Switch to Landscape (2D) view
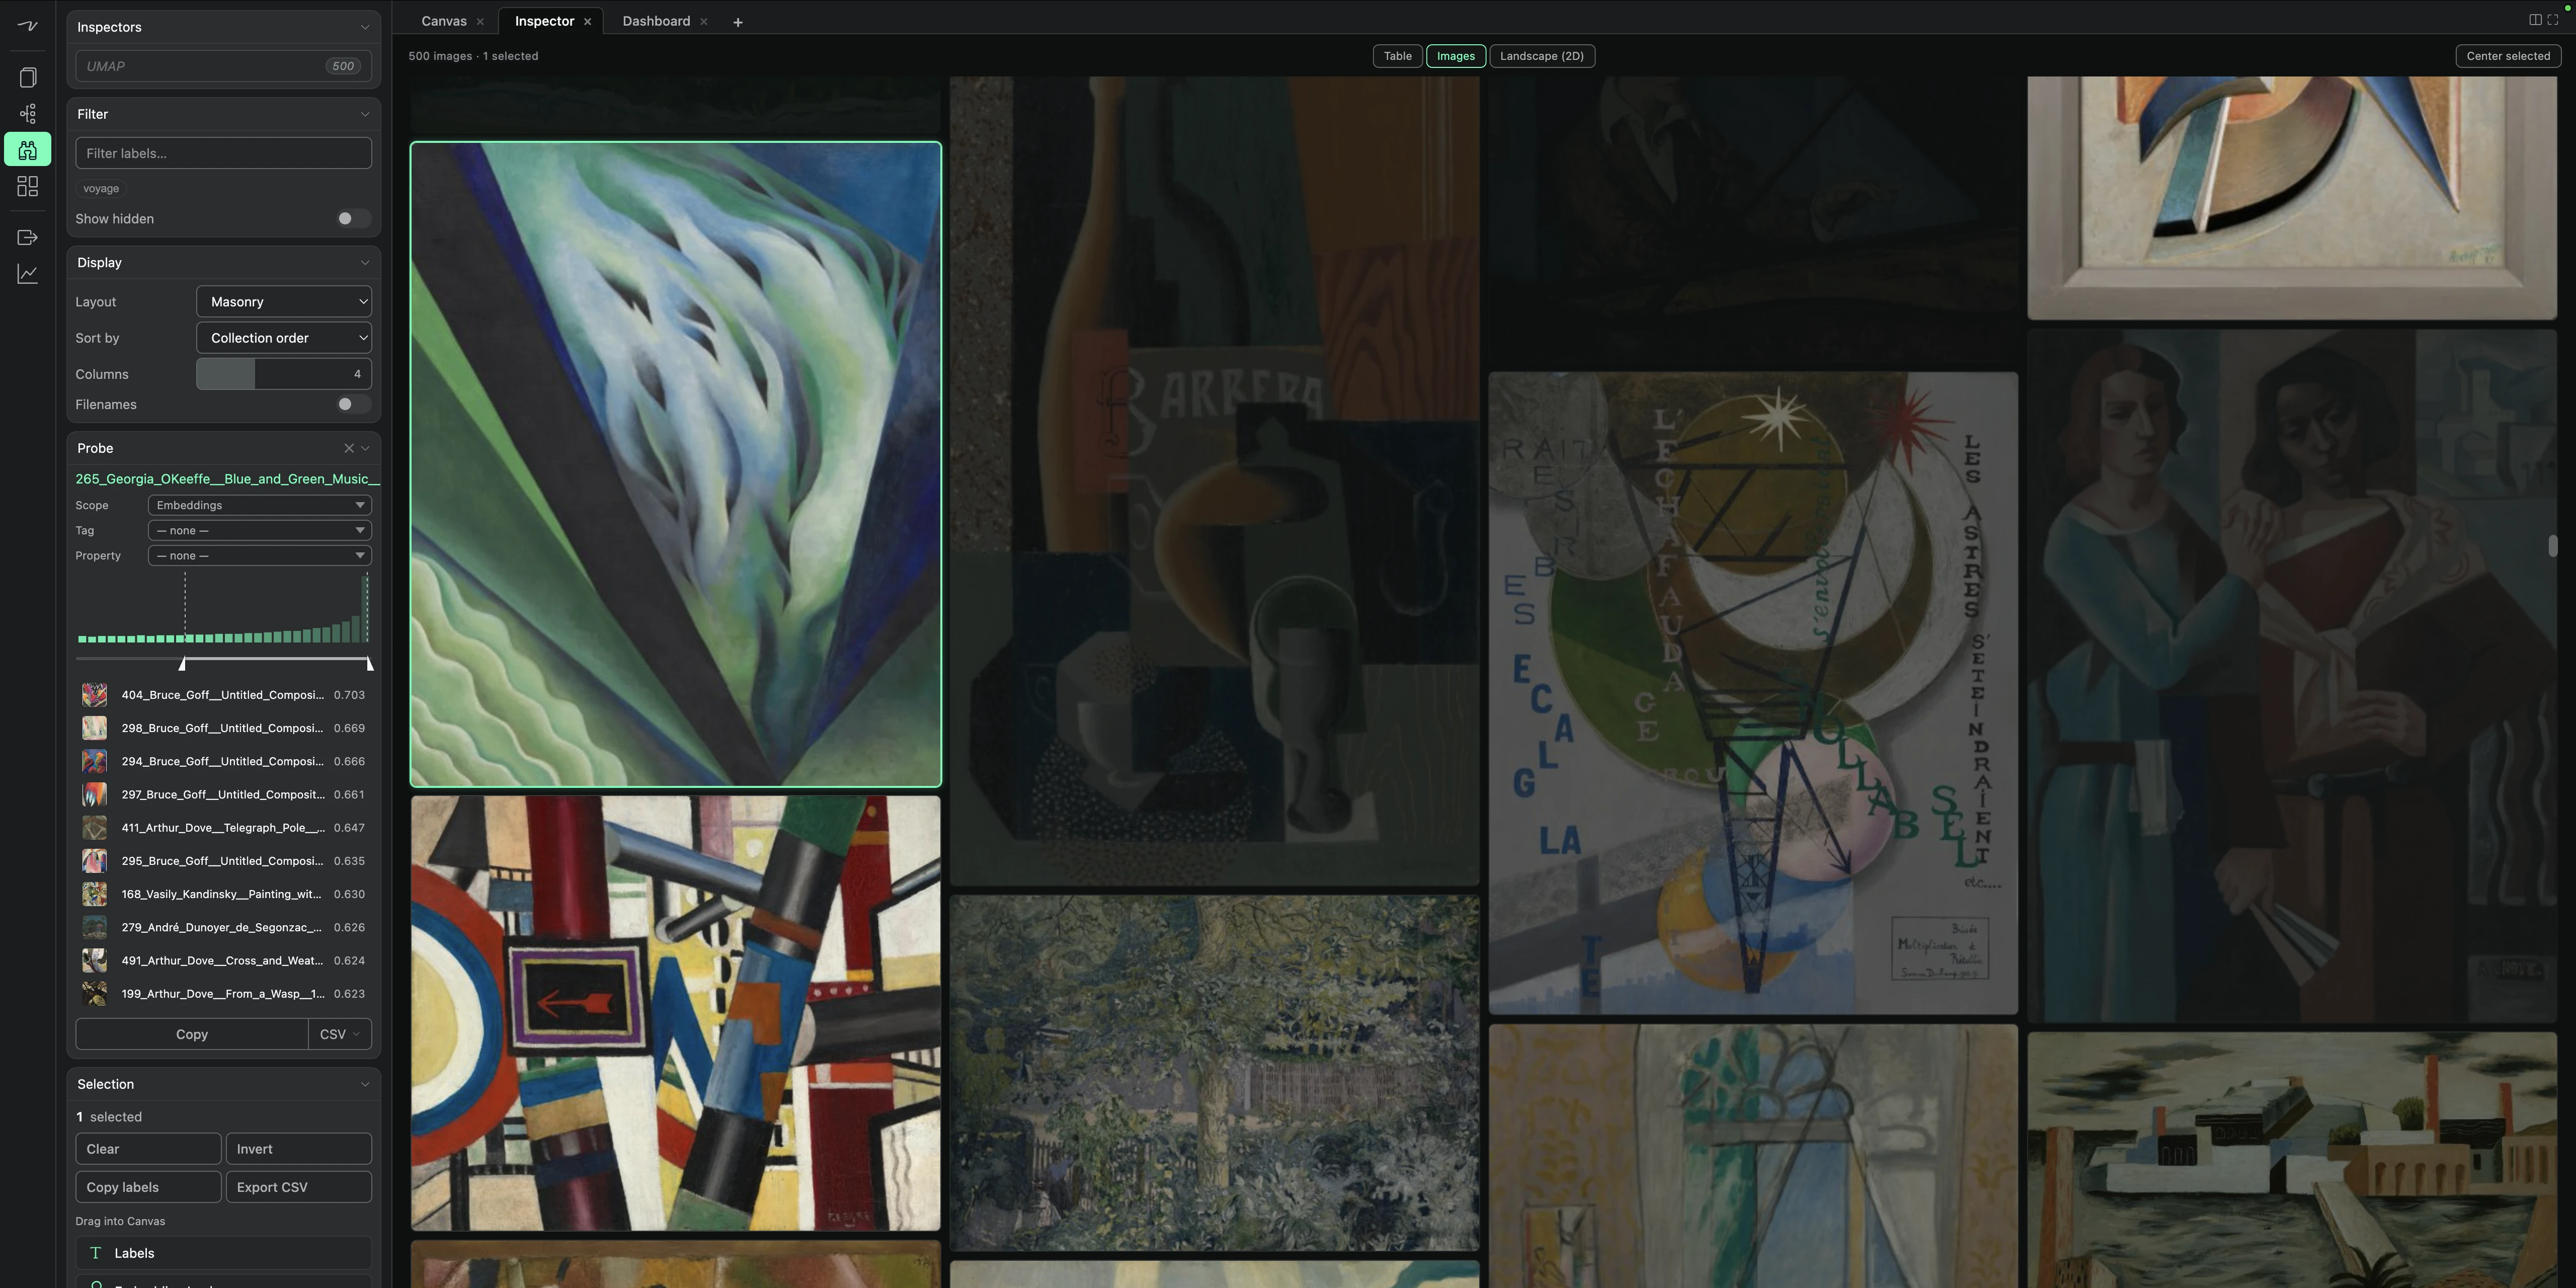Viewport: 2576px width, 1288px height. click(1542, 56)
